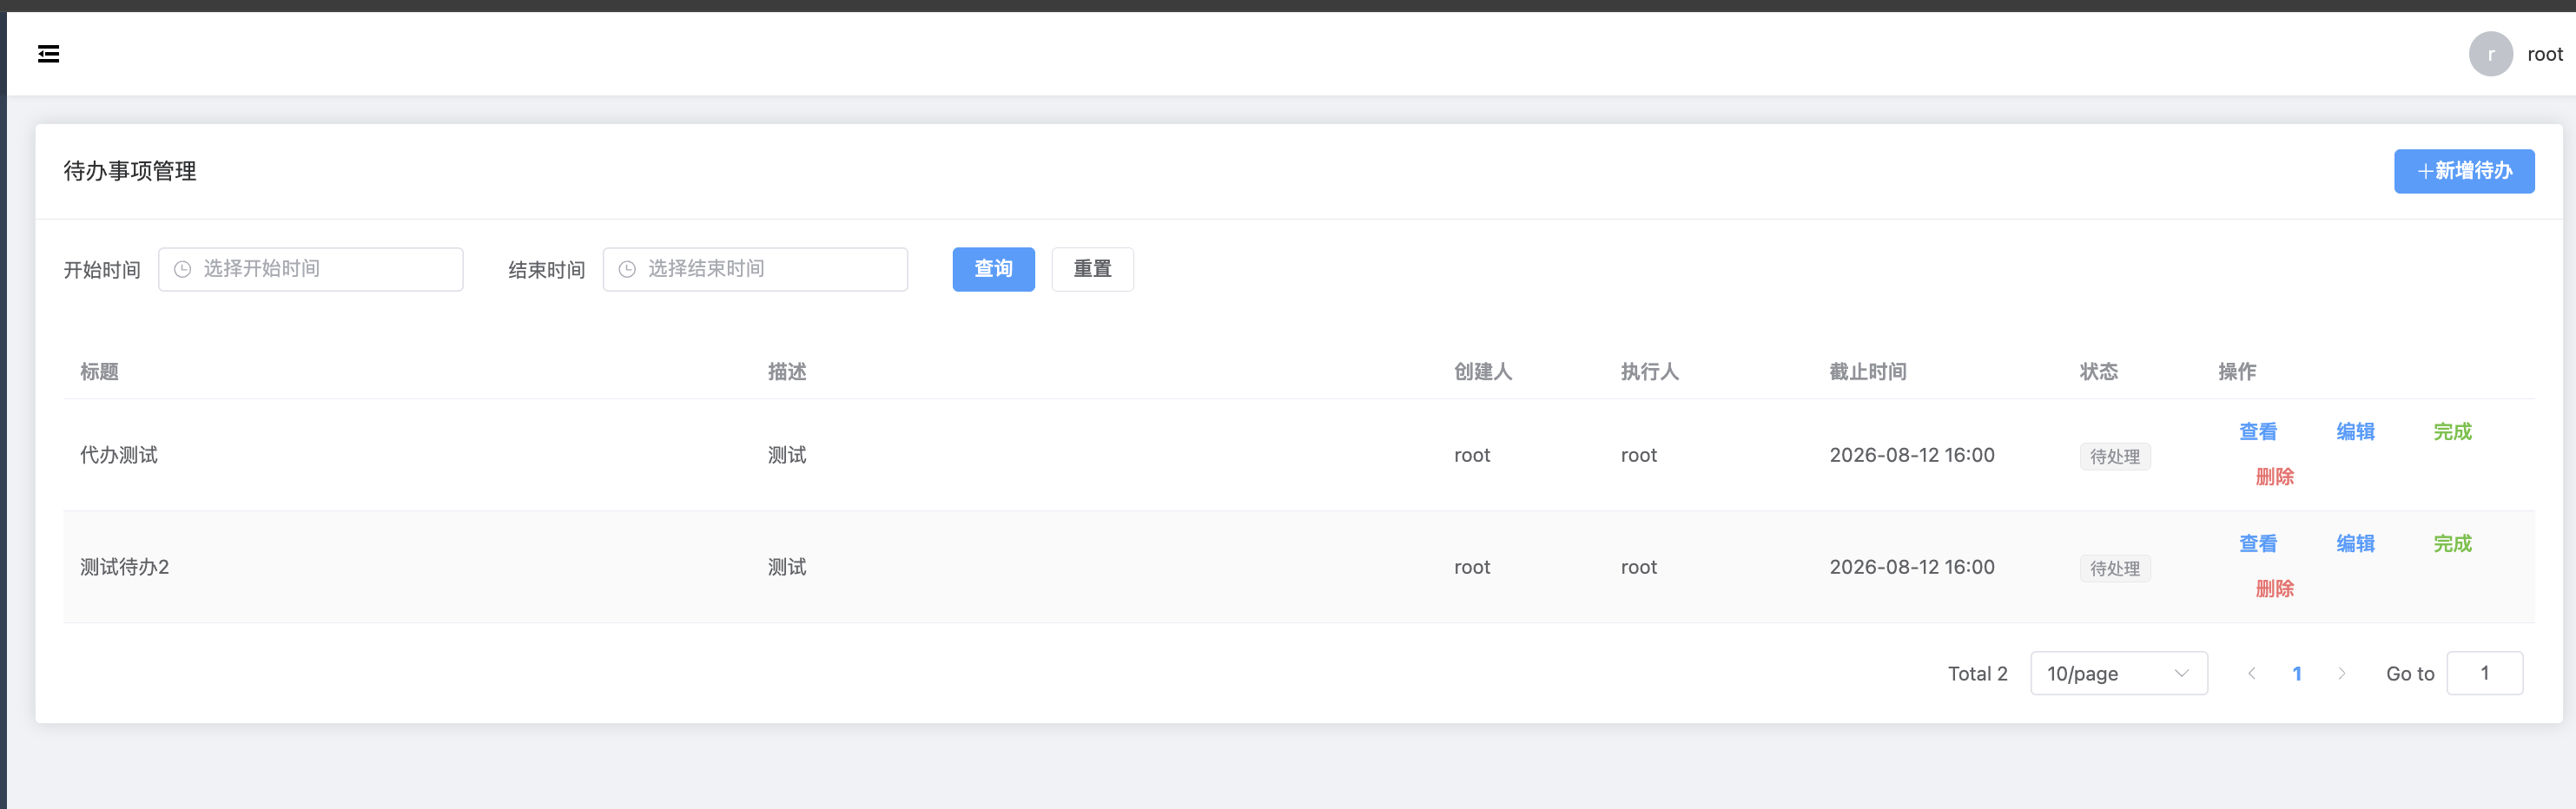Delete the 代办测试 todo item
The image size is (2576, 809).
(x=2274, y=477)
